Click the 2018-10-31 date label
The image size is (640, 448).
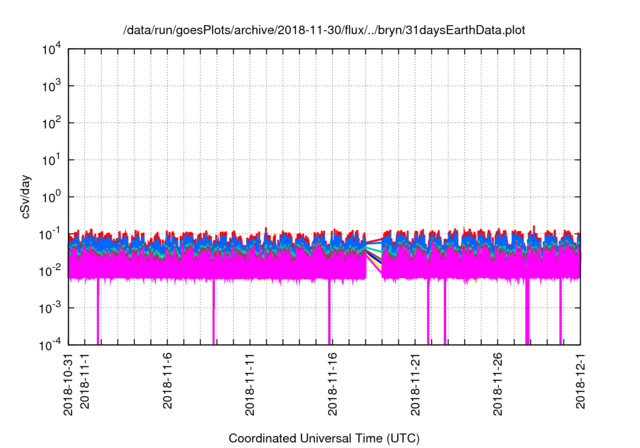click(x=68, y=385)
